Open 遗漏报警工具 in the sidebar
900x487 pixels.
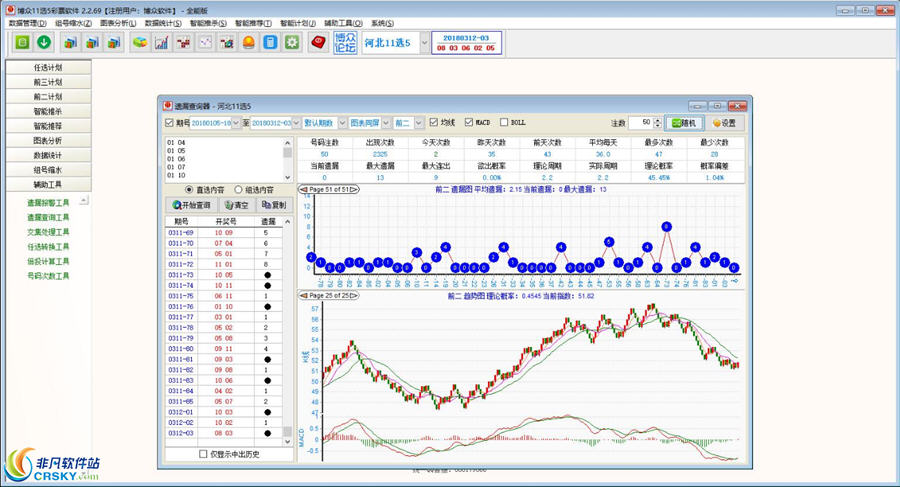click(x=48, y=202)
